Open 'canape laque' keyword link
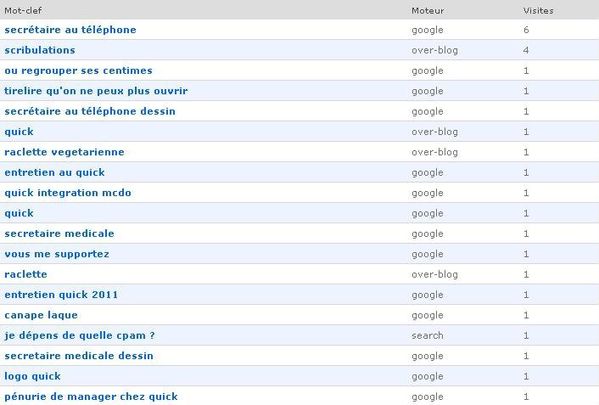 [x=41, y=315]
